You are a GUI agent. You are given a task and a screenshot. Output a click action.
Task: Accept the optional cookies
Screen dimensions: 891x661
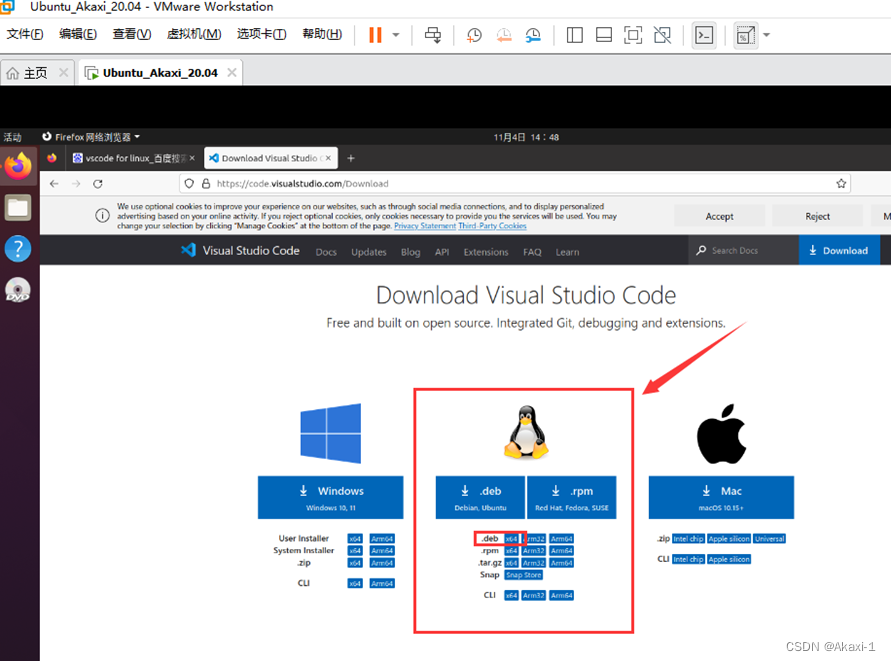coord(719,216)
